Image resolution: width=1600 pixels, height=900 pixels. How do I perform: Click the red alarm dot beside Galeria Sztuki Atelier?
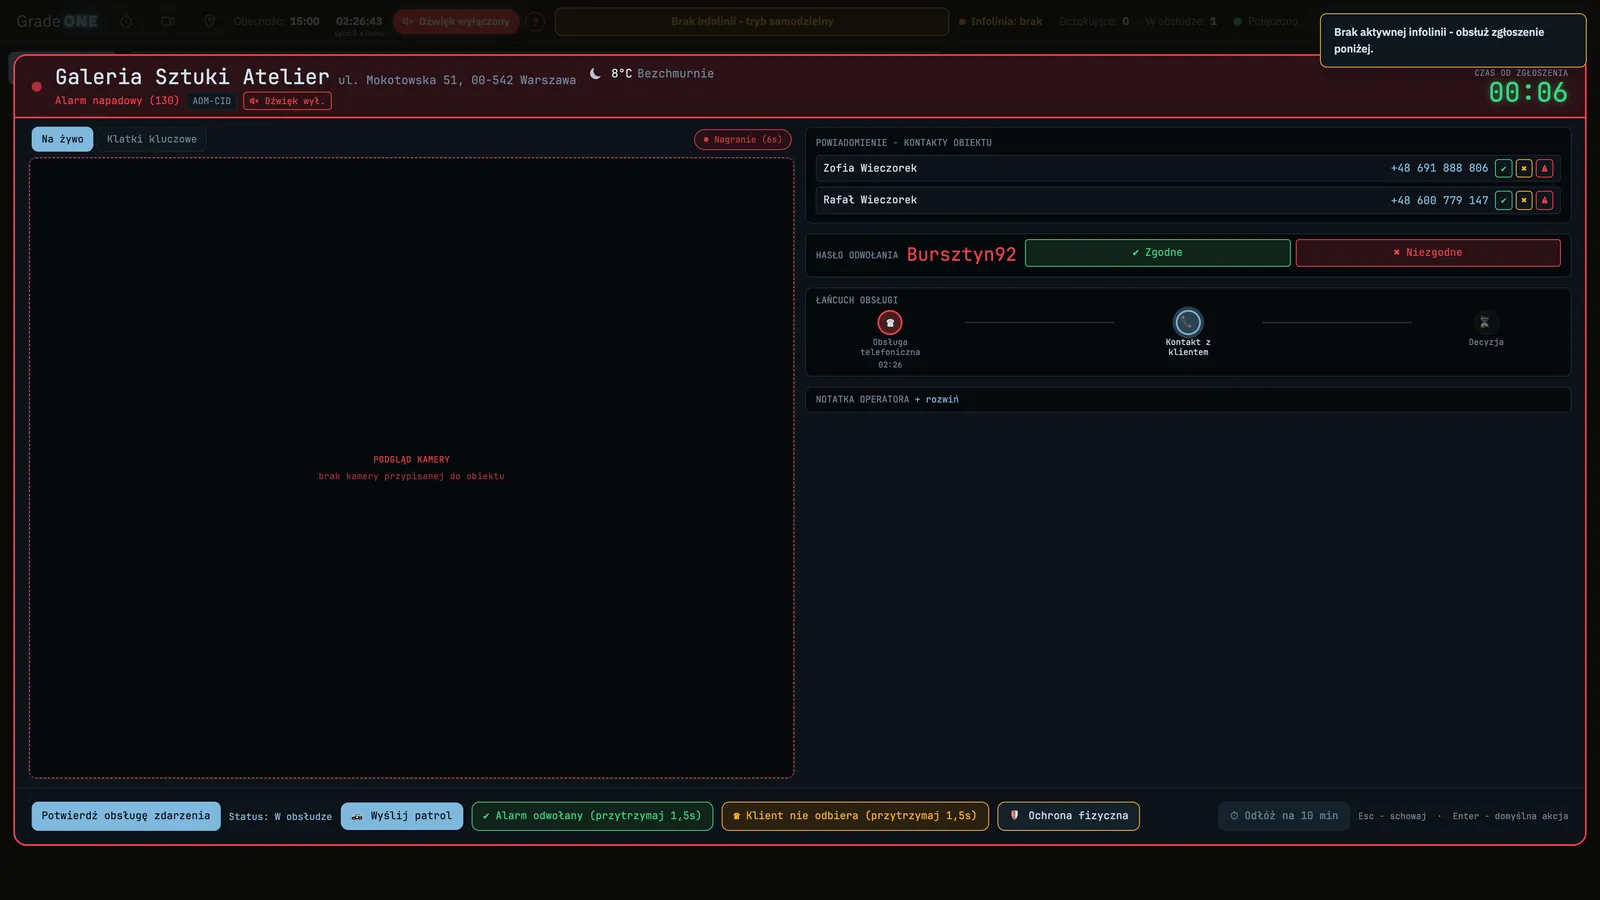(37, 87)
